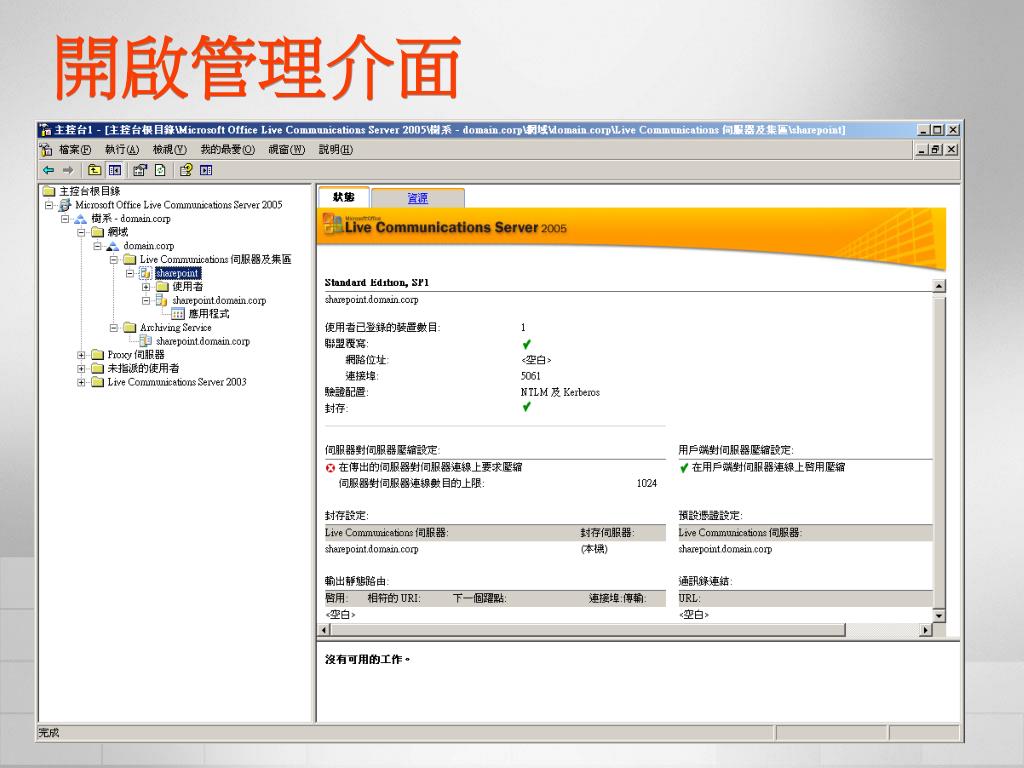1024x768 pixels.
Task: Click the console system icon in the menu bar
Action: pos(46,150)
